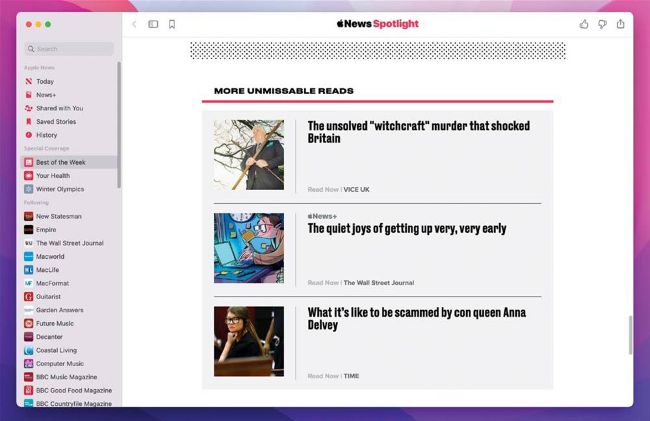Save the story with the bookmark icon
Screen dimensions: 650x421
(172, 24)
